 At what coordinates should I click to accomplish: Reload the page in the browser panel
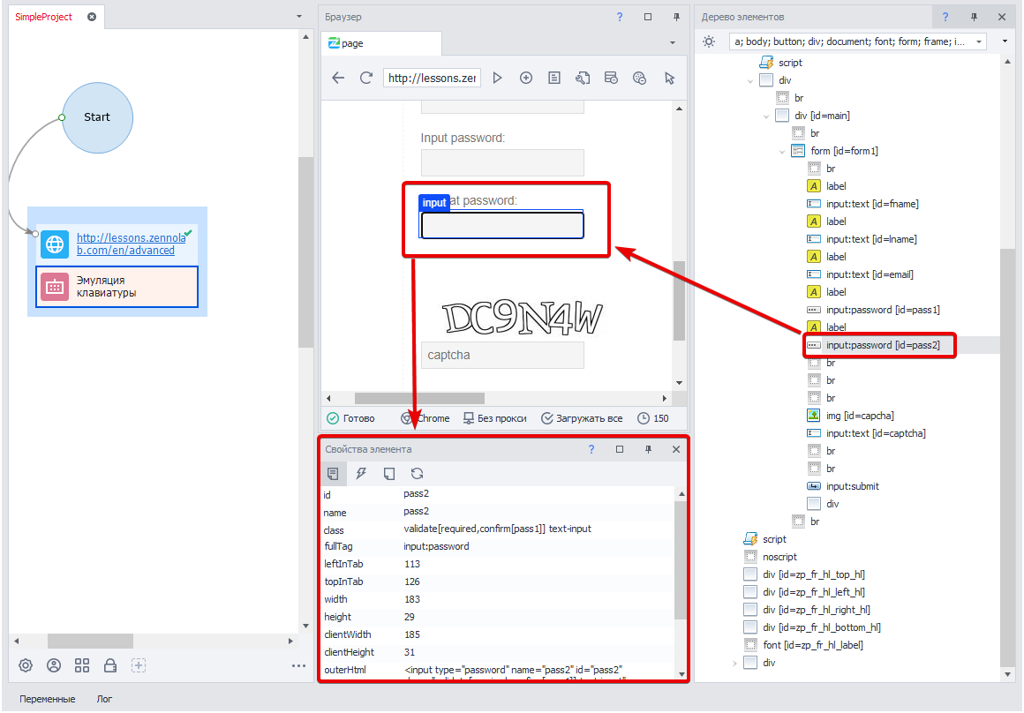click(x=366, y=78)
